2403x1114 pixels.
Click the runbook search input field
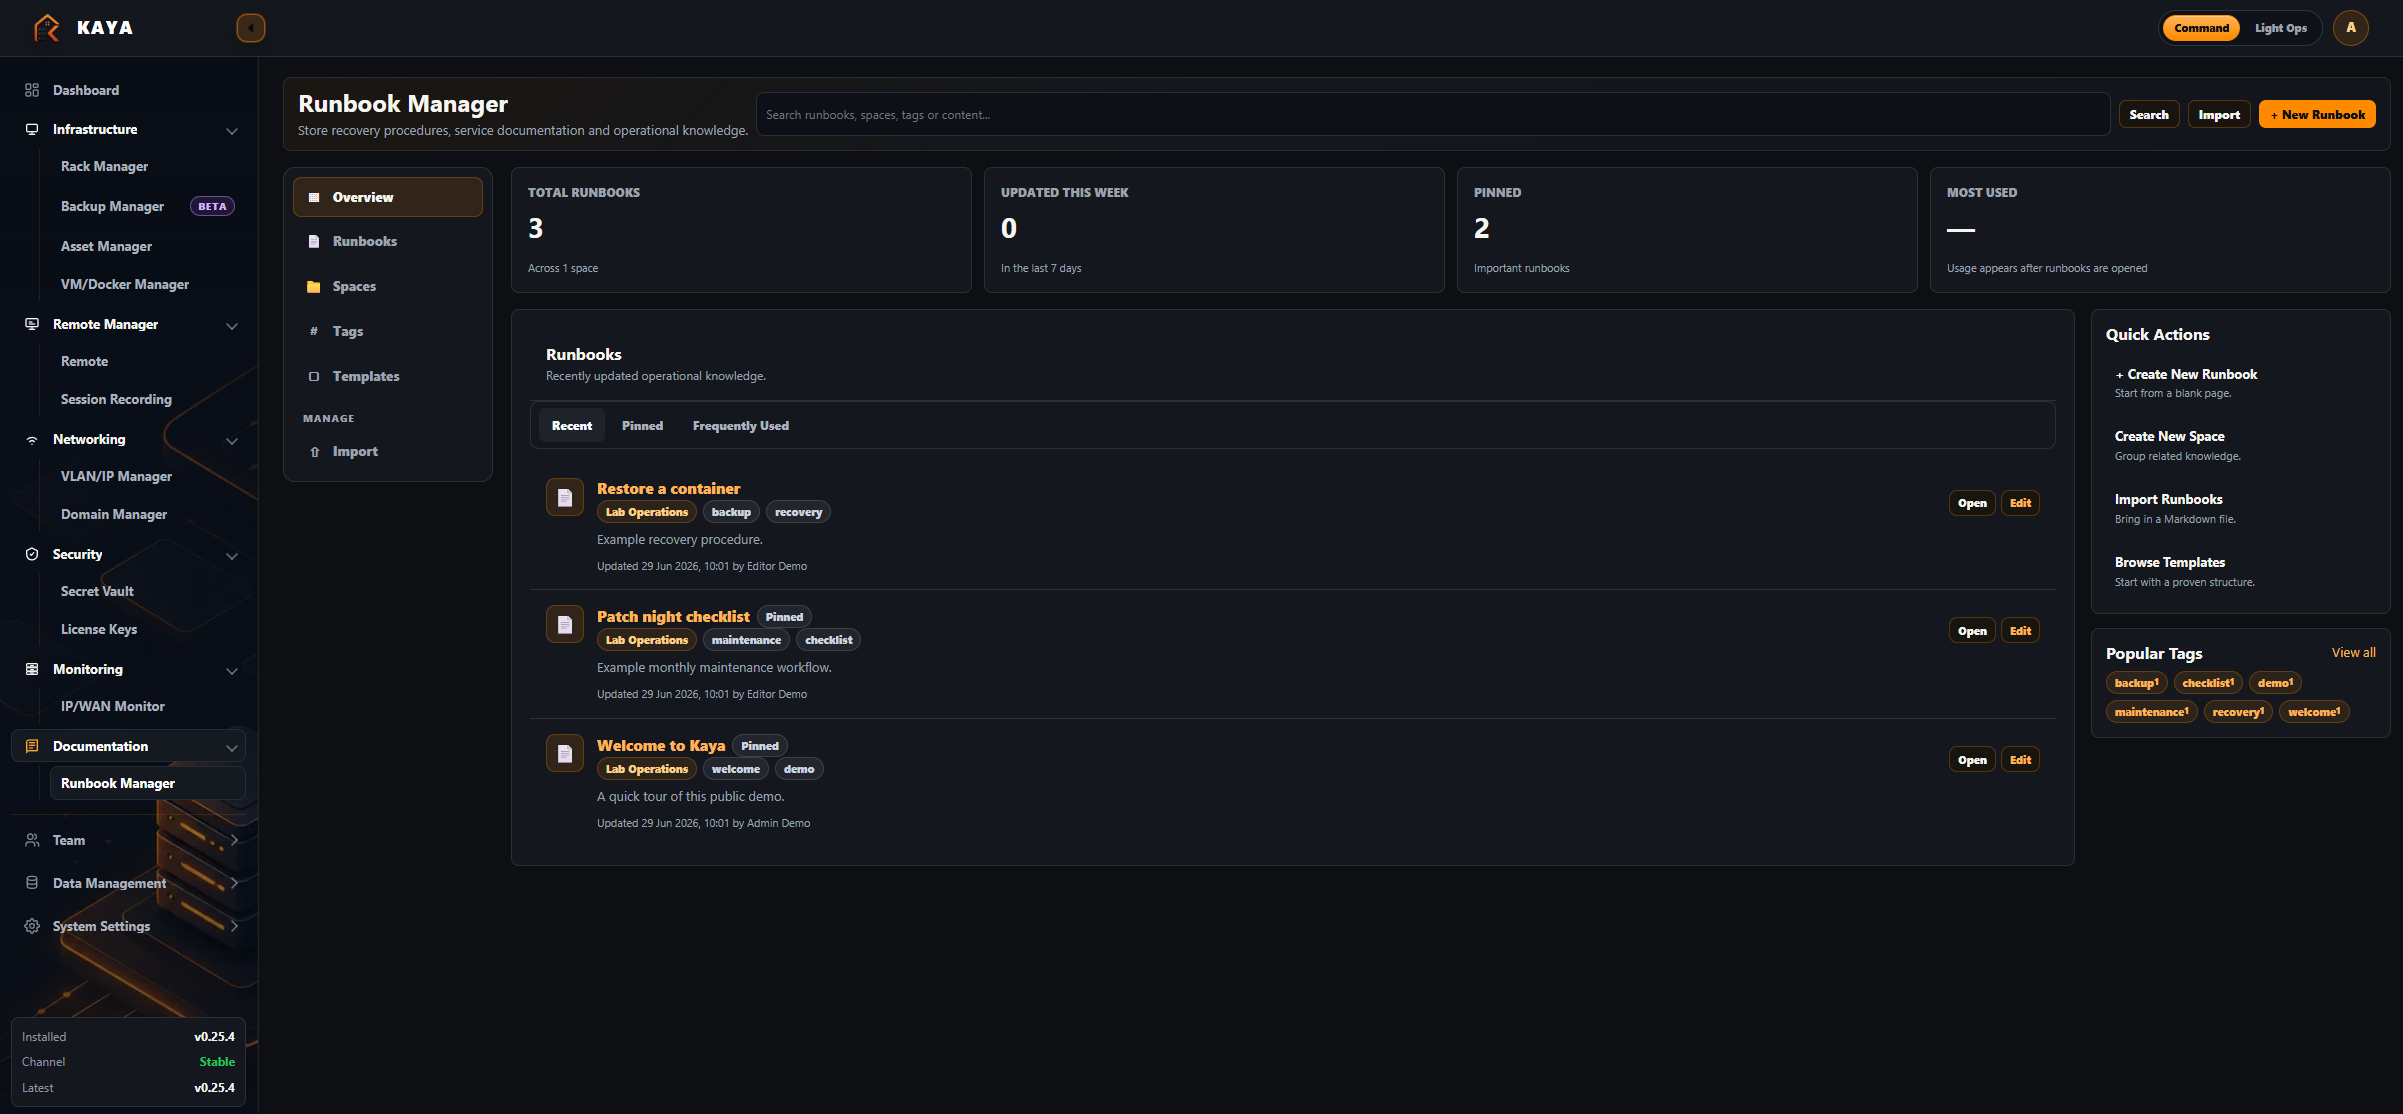point(1432,115)
